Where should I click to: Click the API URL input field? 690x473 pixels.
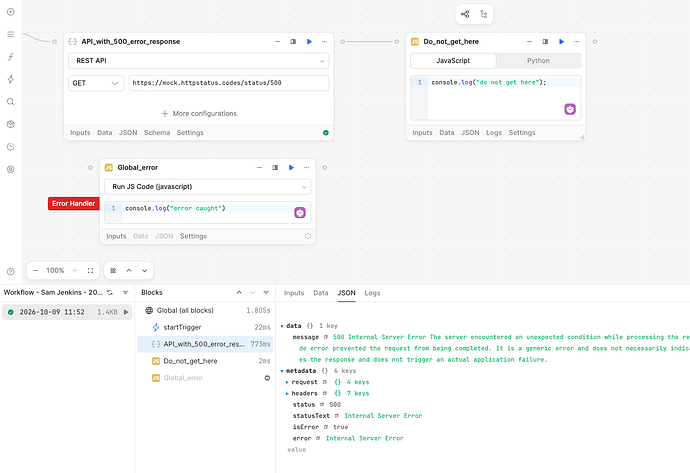(229, 83)
